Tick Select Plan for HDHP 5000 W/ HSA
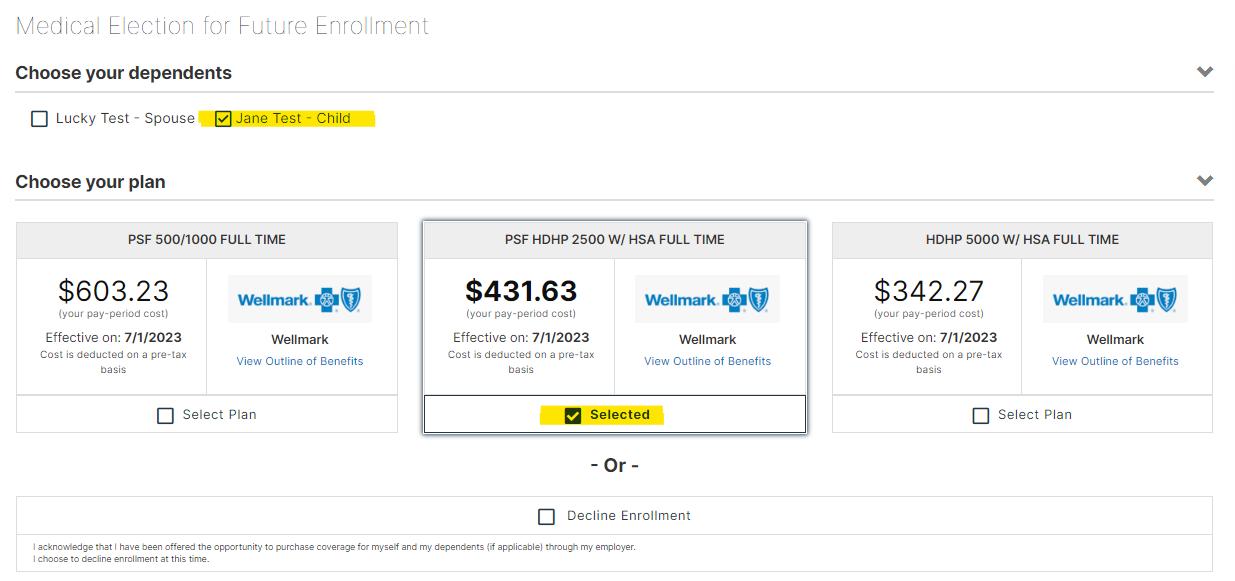This screenshot has width=1235, height=581. 981,415
